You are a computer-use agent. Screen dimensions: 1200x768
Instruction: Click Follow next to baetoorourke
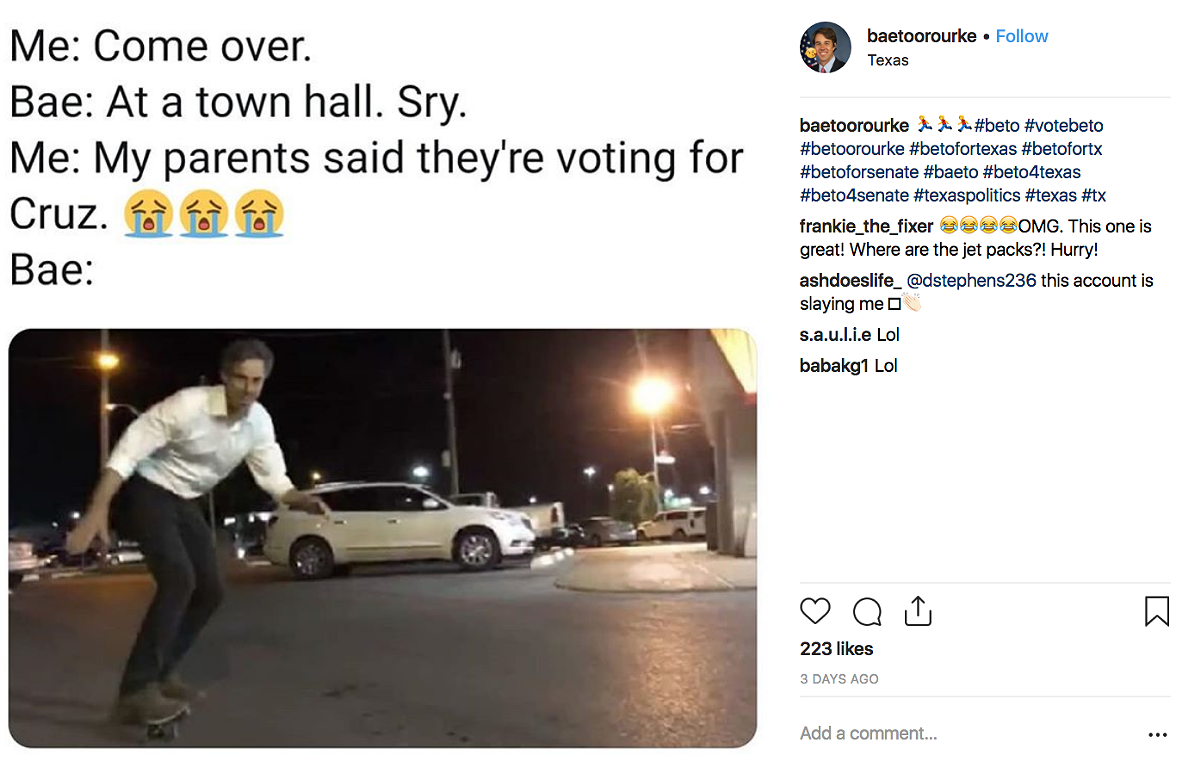coord(1022,36)
